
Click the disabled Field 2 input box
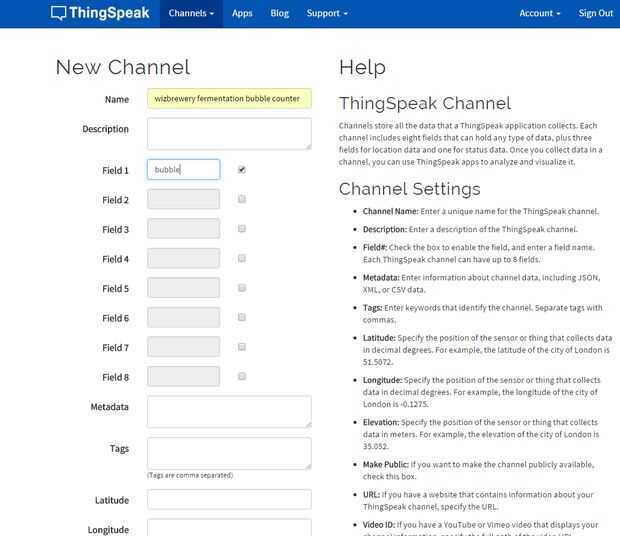(183, 199)
